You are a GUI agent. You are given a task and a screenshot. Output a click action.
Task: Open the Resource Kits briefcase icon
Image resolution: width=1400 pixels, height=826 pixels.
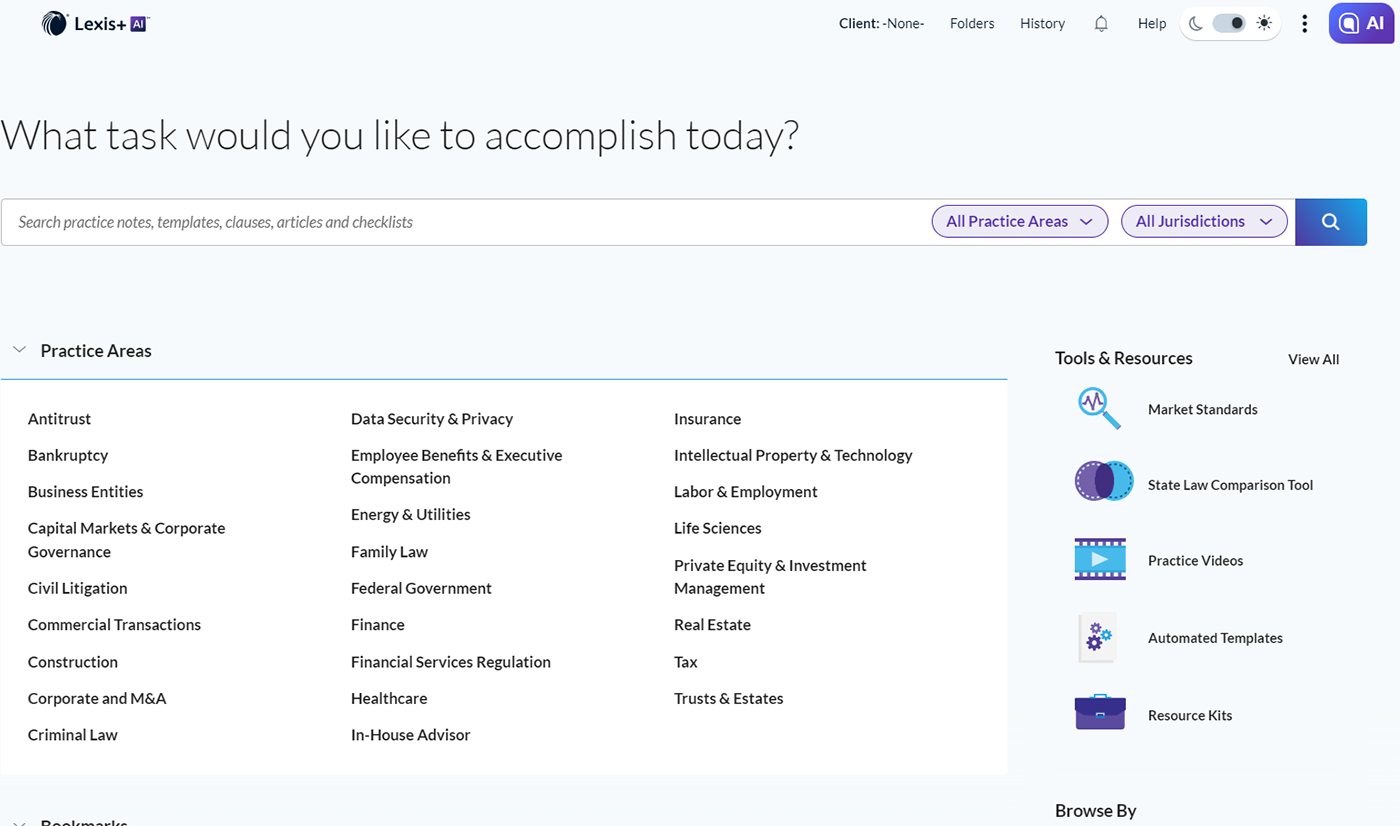[x=1100, y=713]
